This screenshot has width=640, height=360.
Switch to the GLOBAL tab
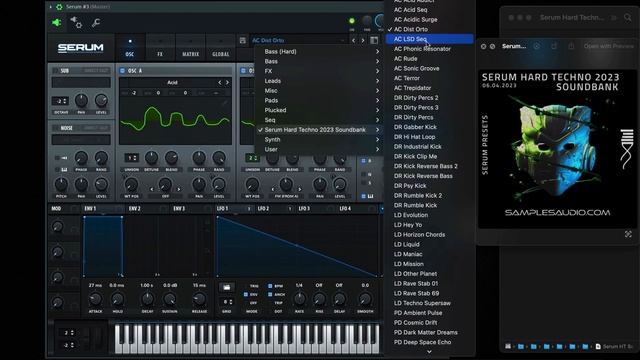point(221,47)
